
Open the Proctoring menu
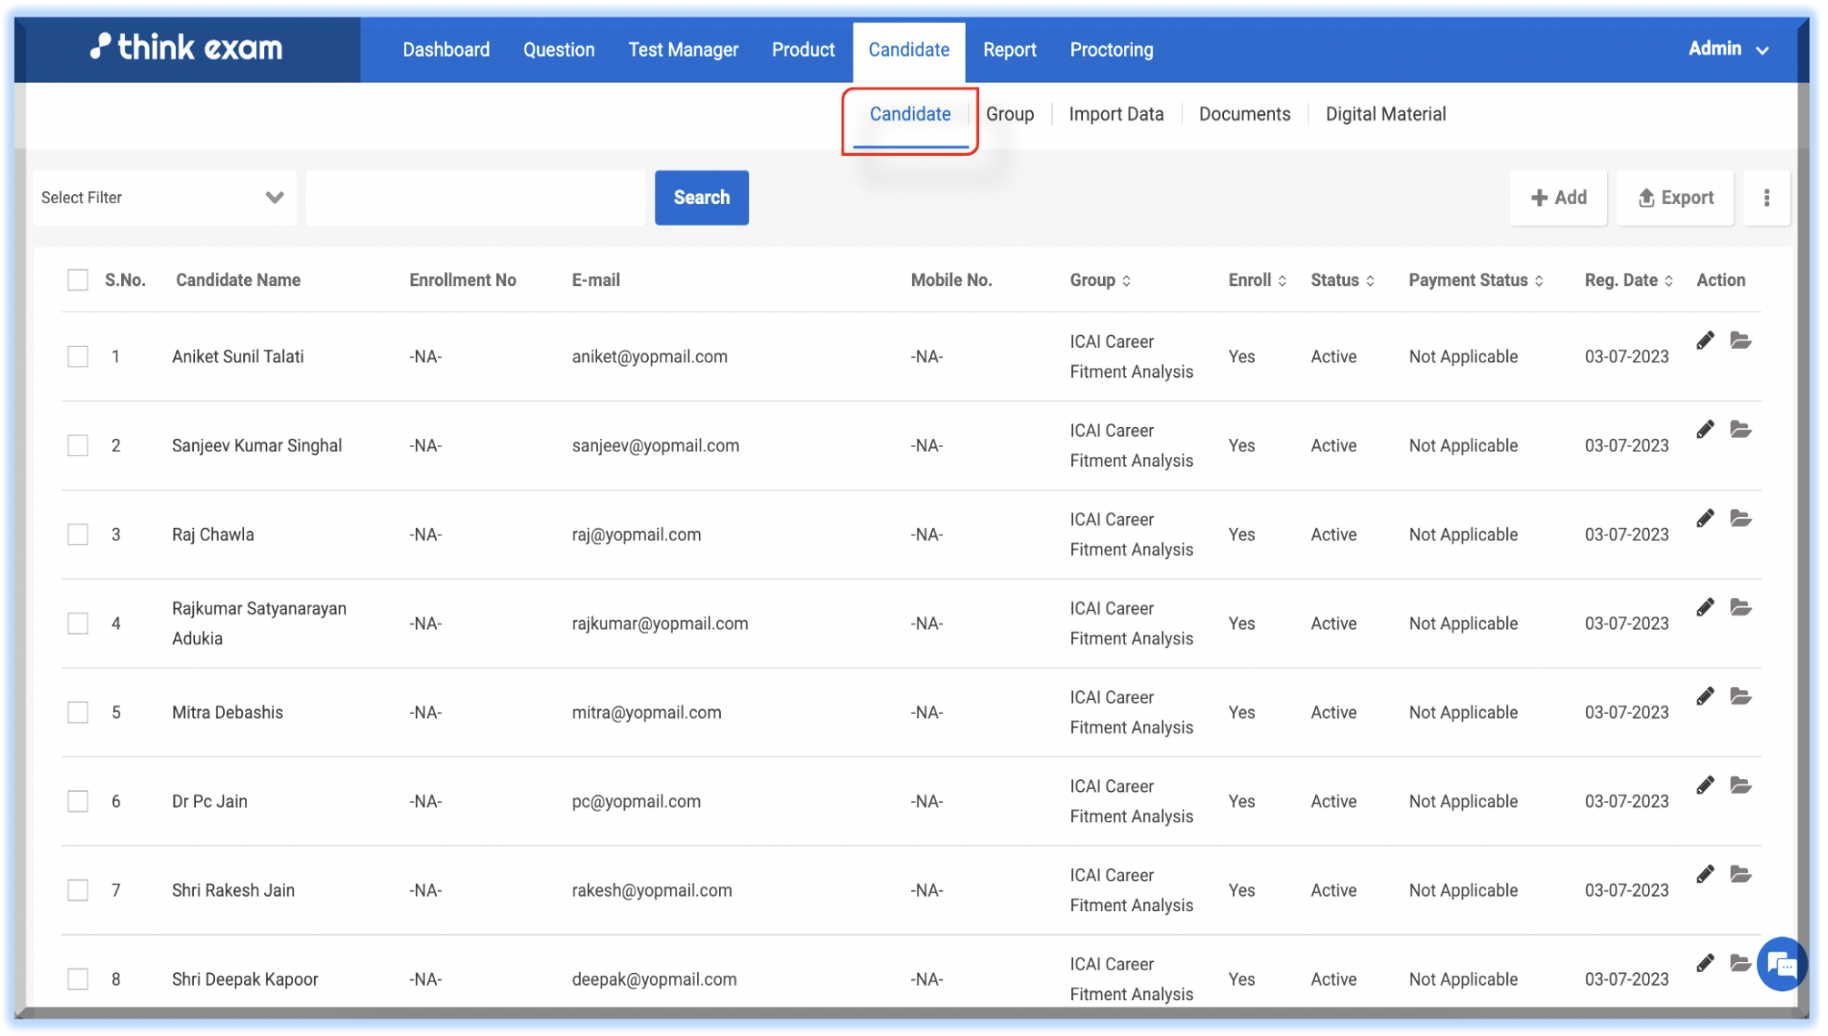coord(1111,50)
